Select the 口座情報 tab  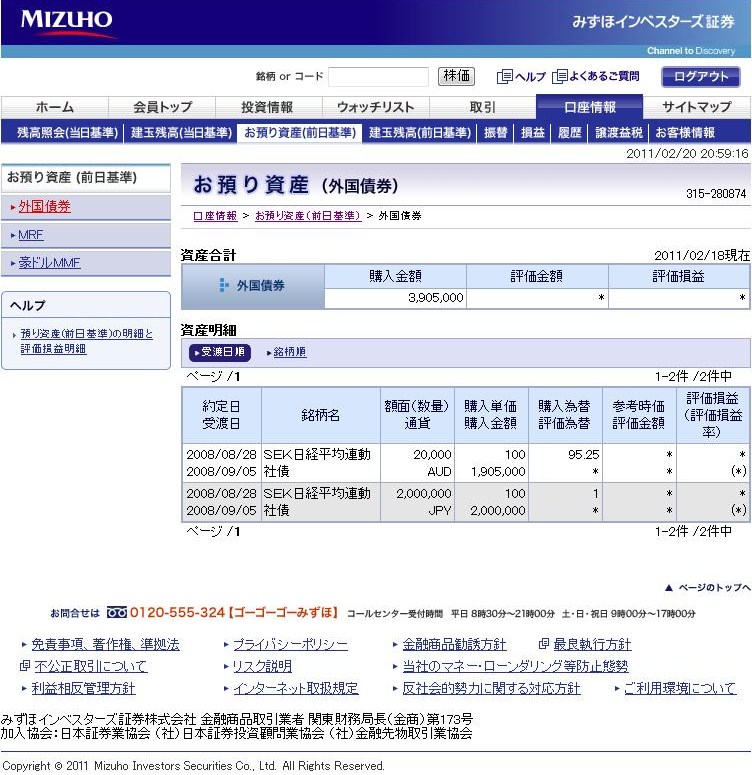589,107
